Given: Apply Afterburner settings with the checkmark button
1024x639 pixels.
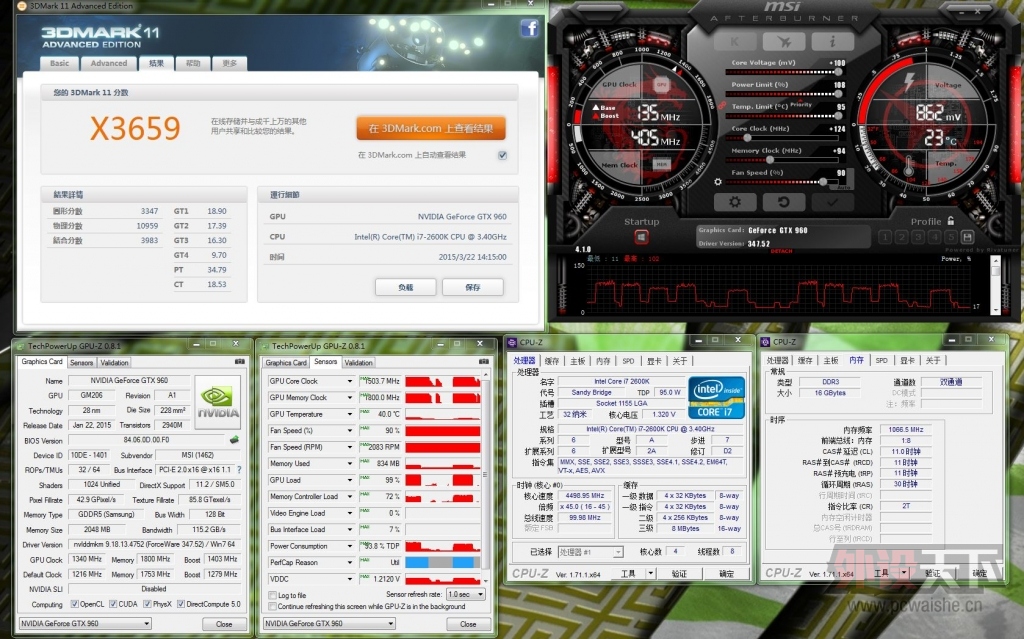Looking at the screenshot, I should [x=833, y=202].
